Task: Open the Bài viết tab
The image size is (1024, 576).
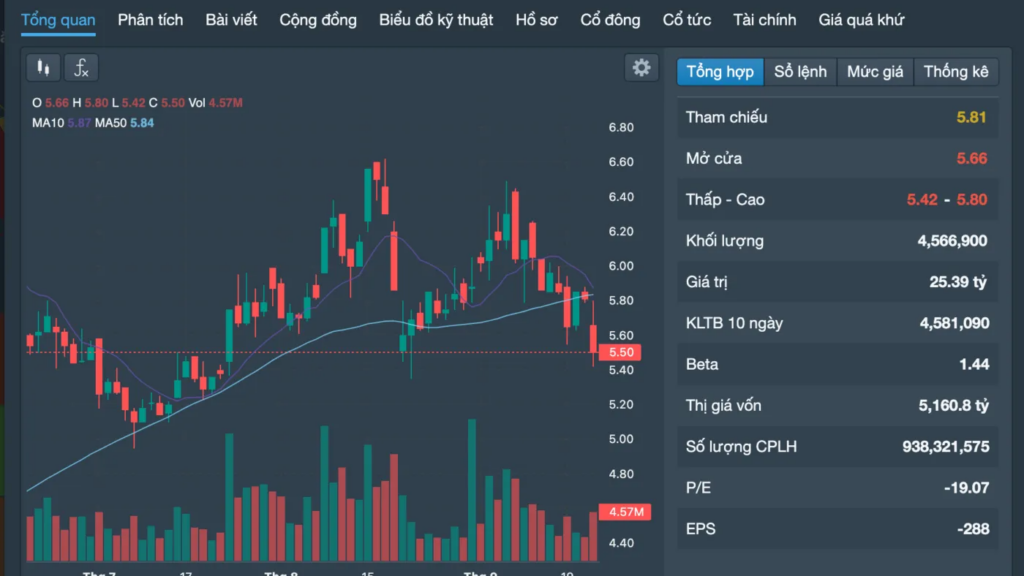Action: click(x=231, y=20)
